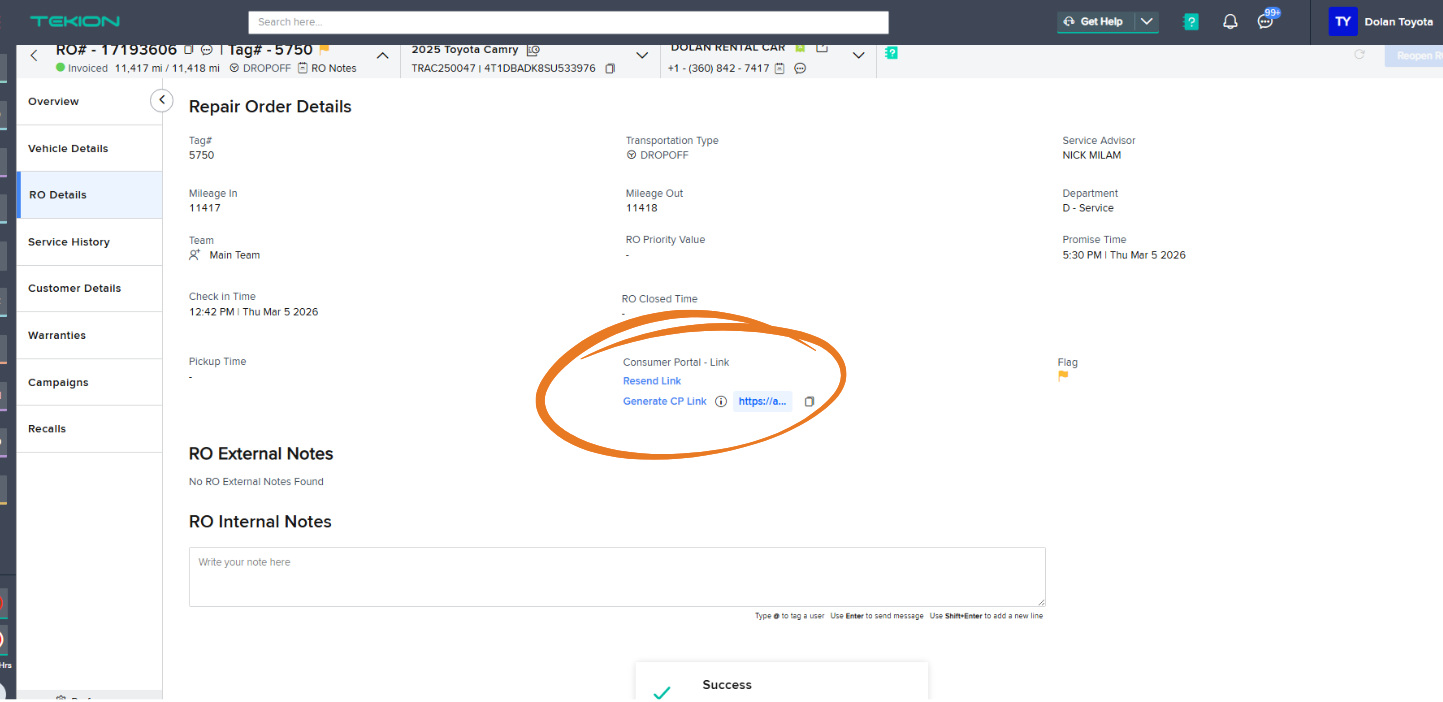Click the phone number +1 (360) 842-7417
This screenshot has height=702, width=1443.
click(718, 68)
